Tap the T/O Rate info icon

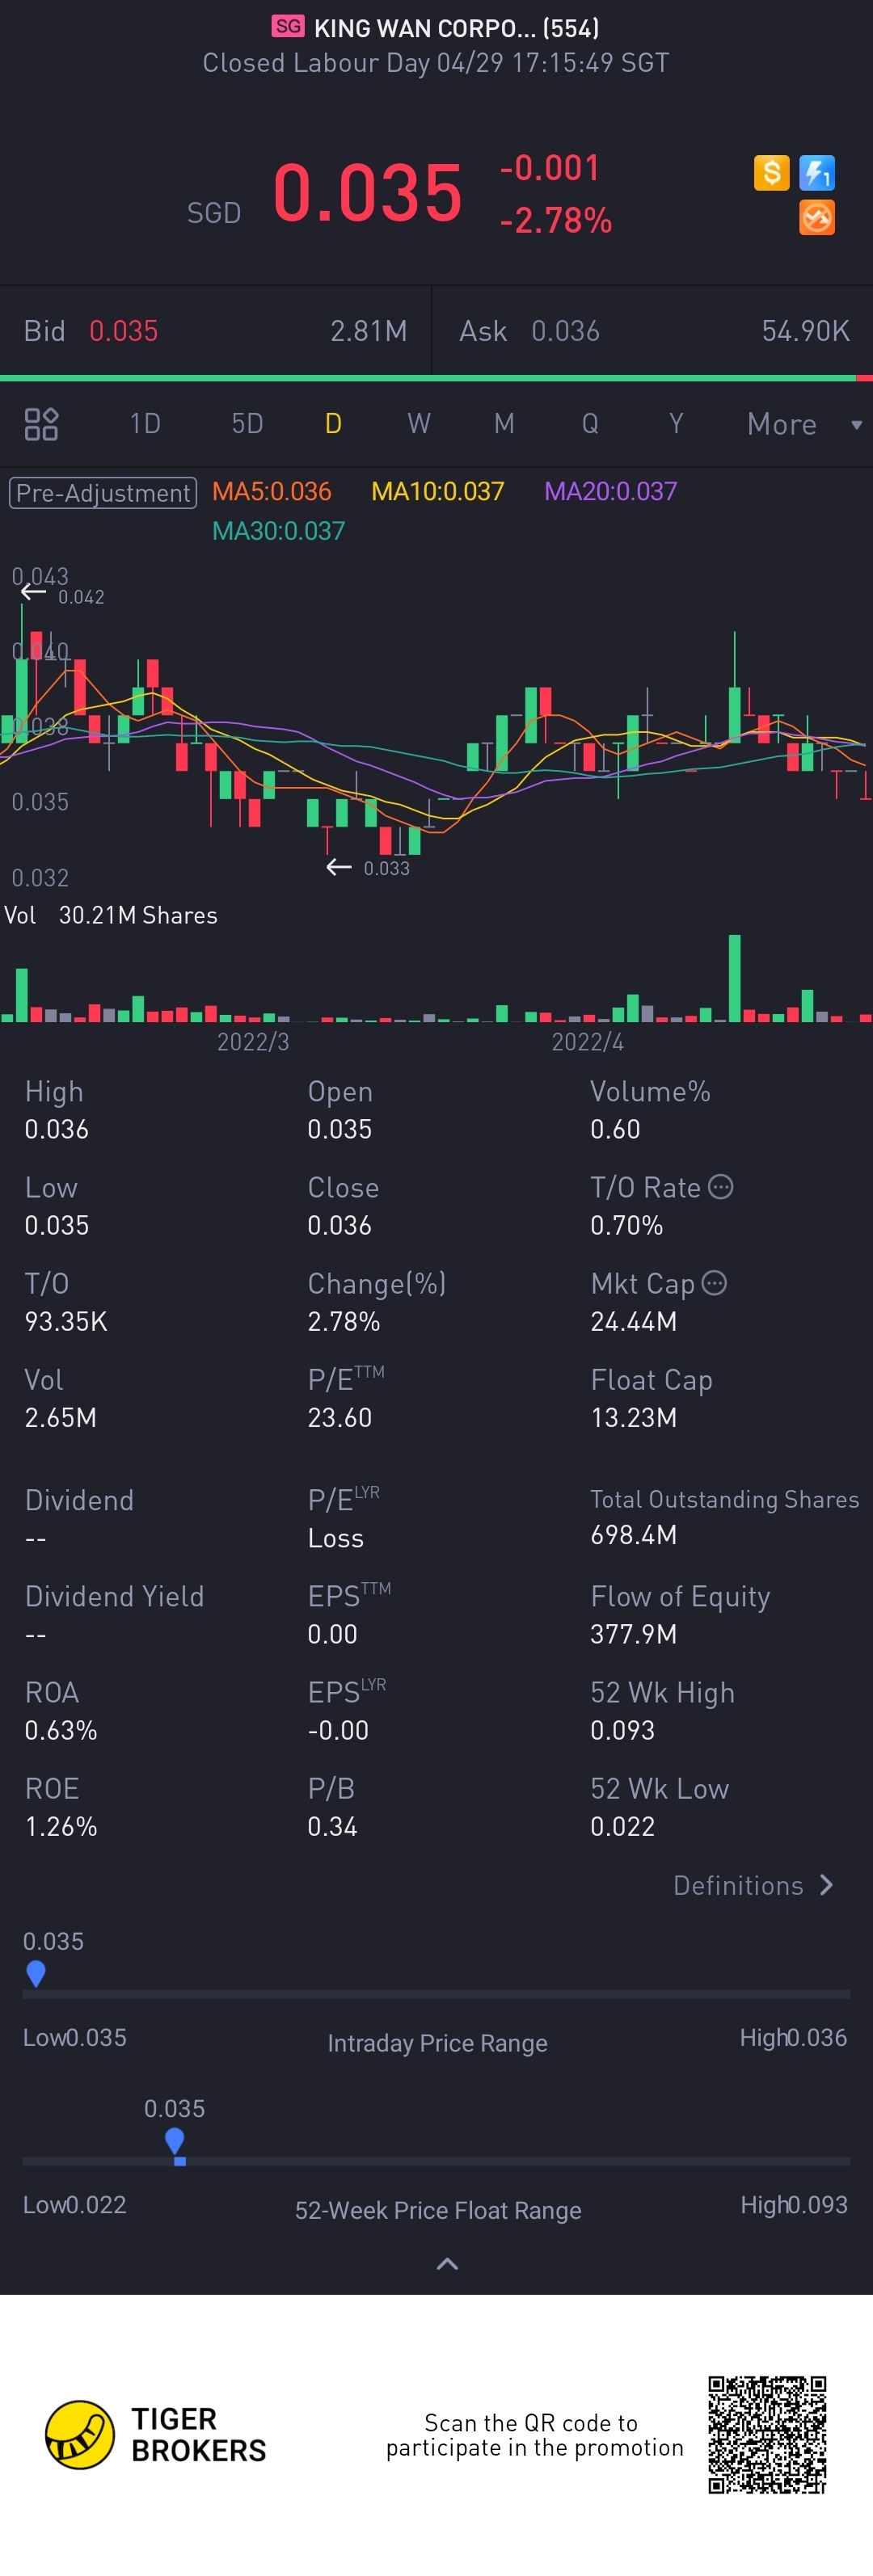click(x=720, y=1187)
